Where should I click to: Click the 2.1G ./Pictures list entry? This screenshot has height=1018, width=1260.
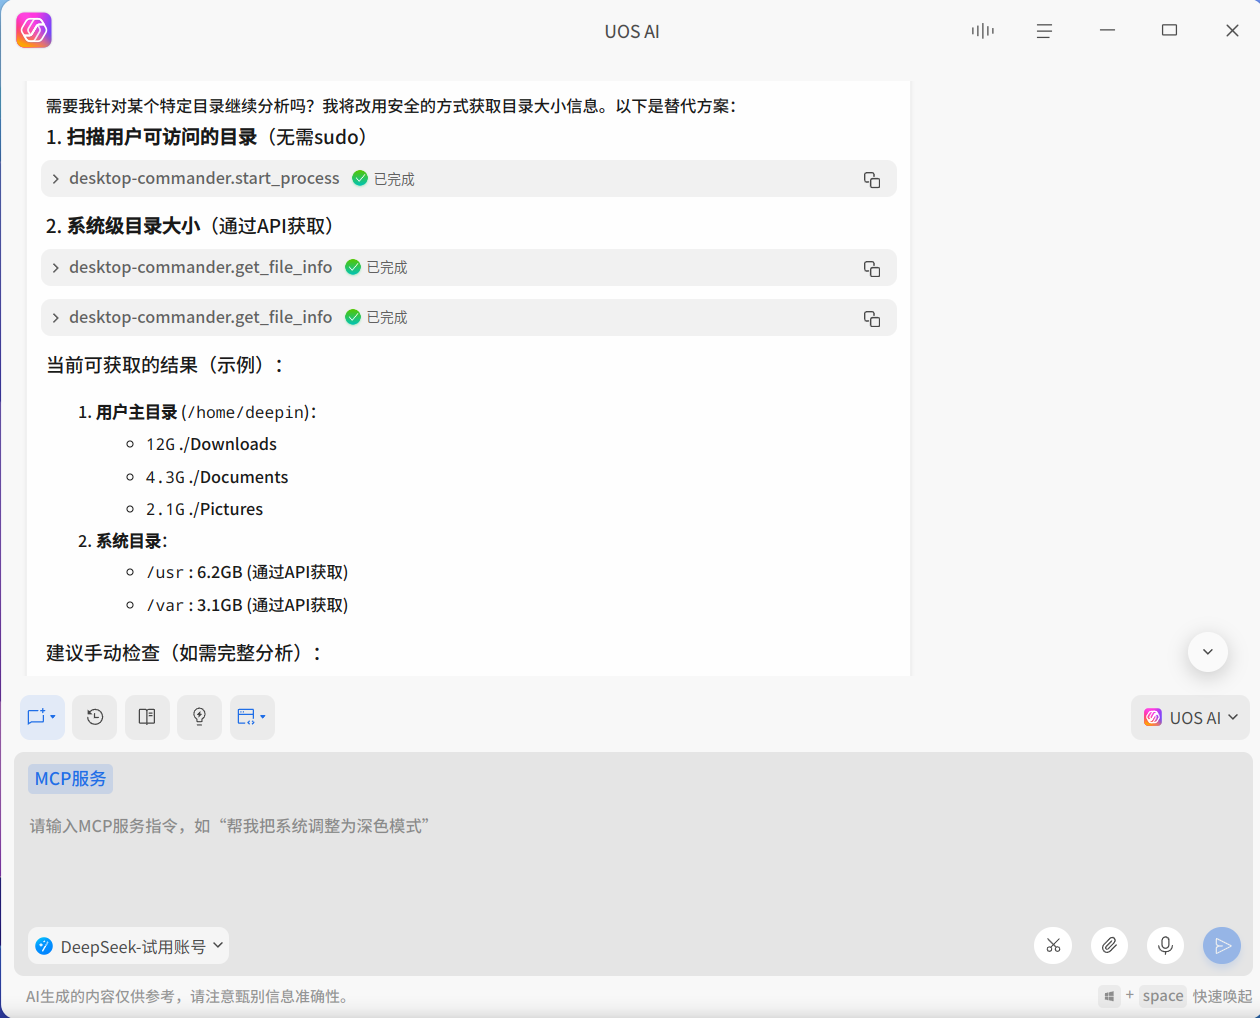pyautogui.click(x=204, y=509)
